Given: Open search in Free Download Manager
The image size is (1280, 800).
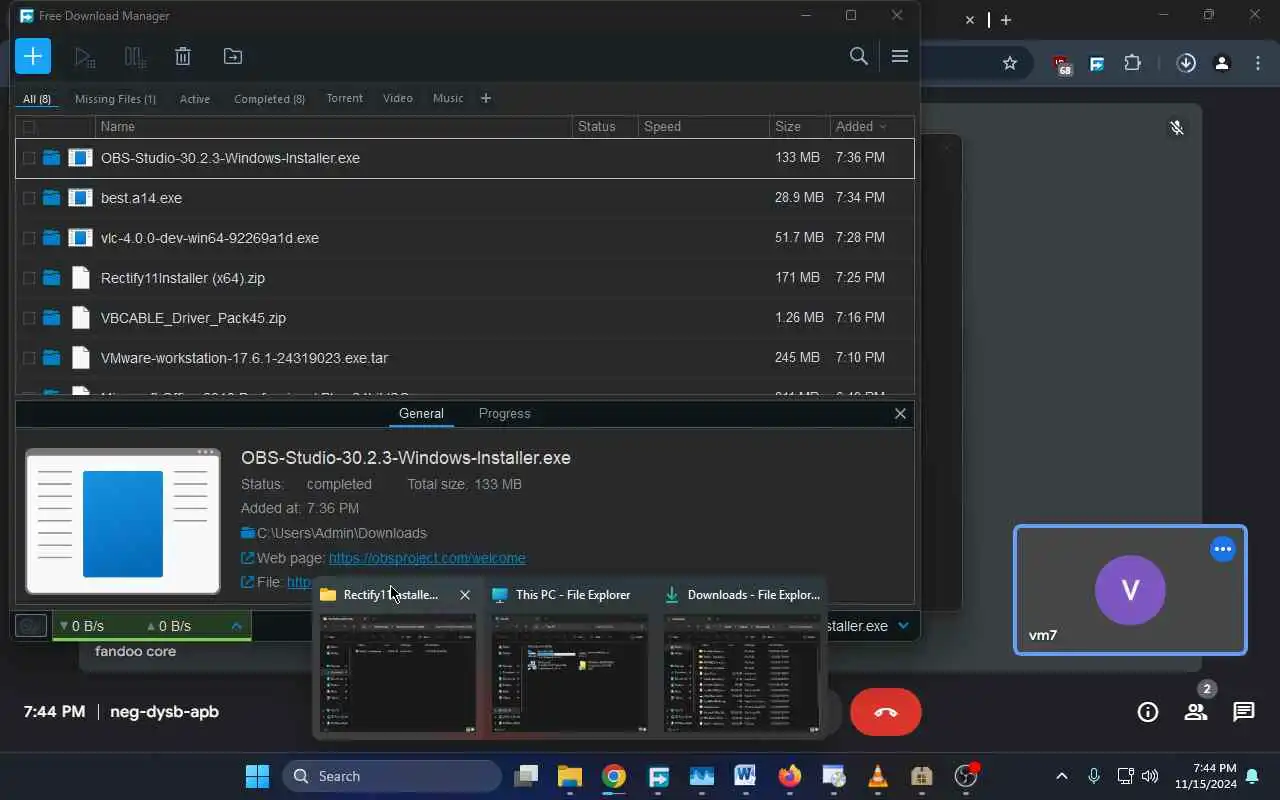Looking at the screenshot, I should (858, 56).
